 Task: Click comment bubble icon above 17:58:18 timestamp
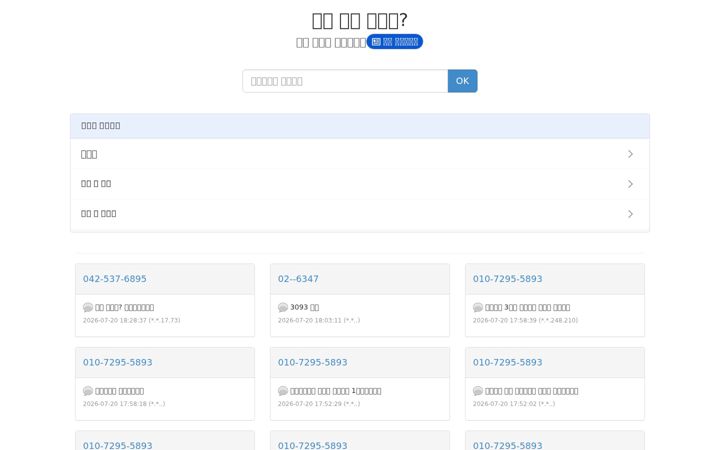88,391
